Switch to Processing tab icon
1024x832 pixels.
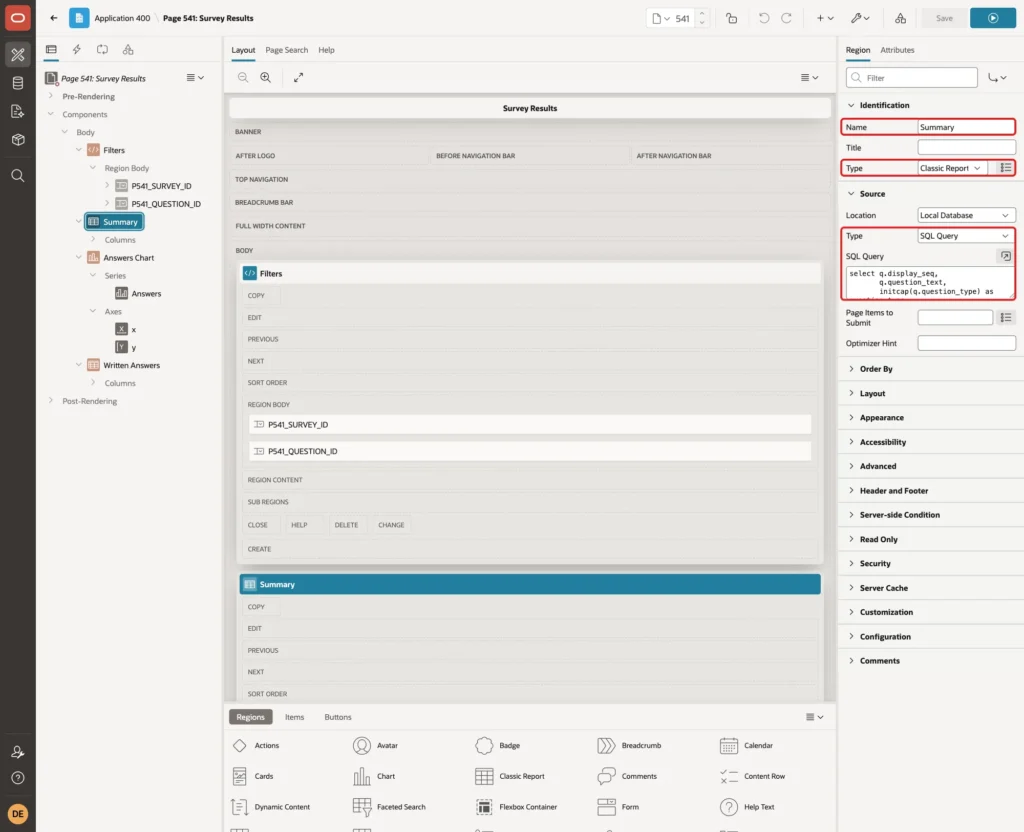[102, 50]
